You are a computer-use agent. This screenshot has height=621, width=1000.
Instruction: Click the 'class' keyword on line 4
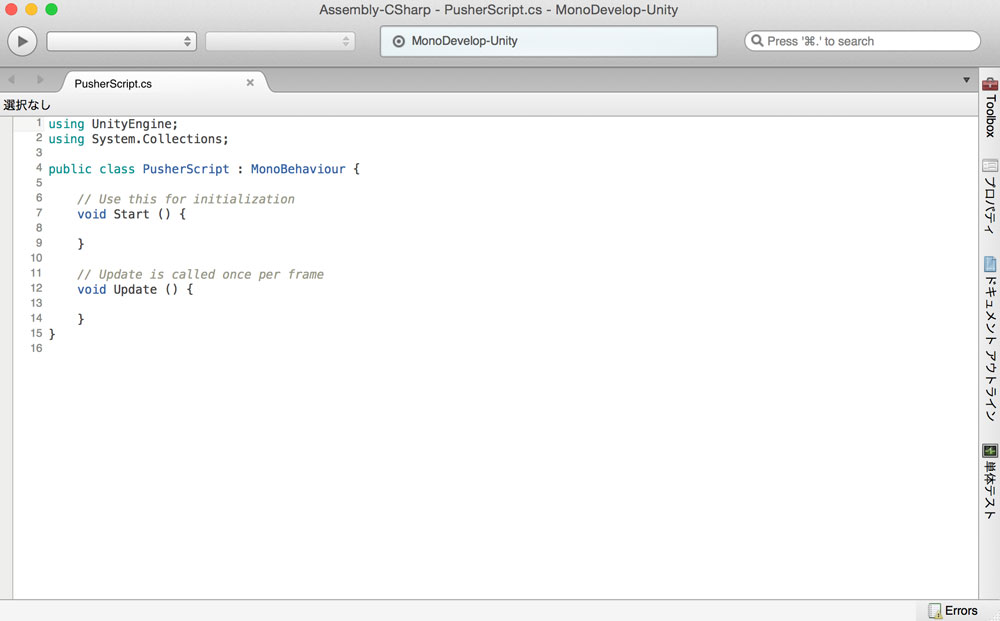click(117, 169)
